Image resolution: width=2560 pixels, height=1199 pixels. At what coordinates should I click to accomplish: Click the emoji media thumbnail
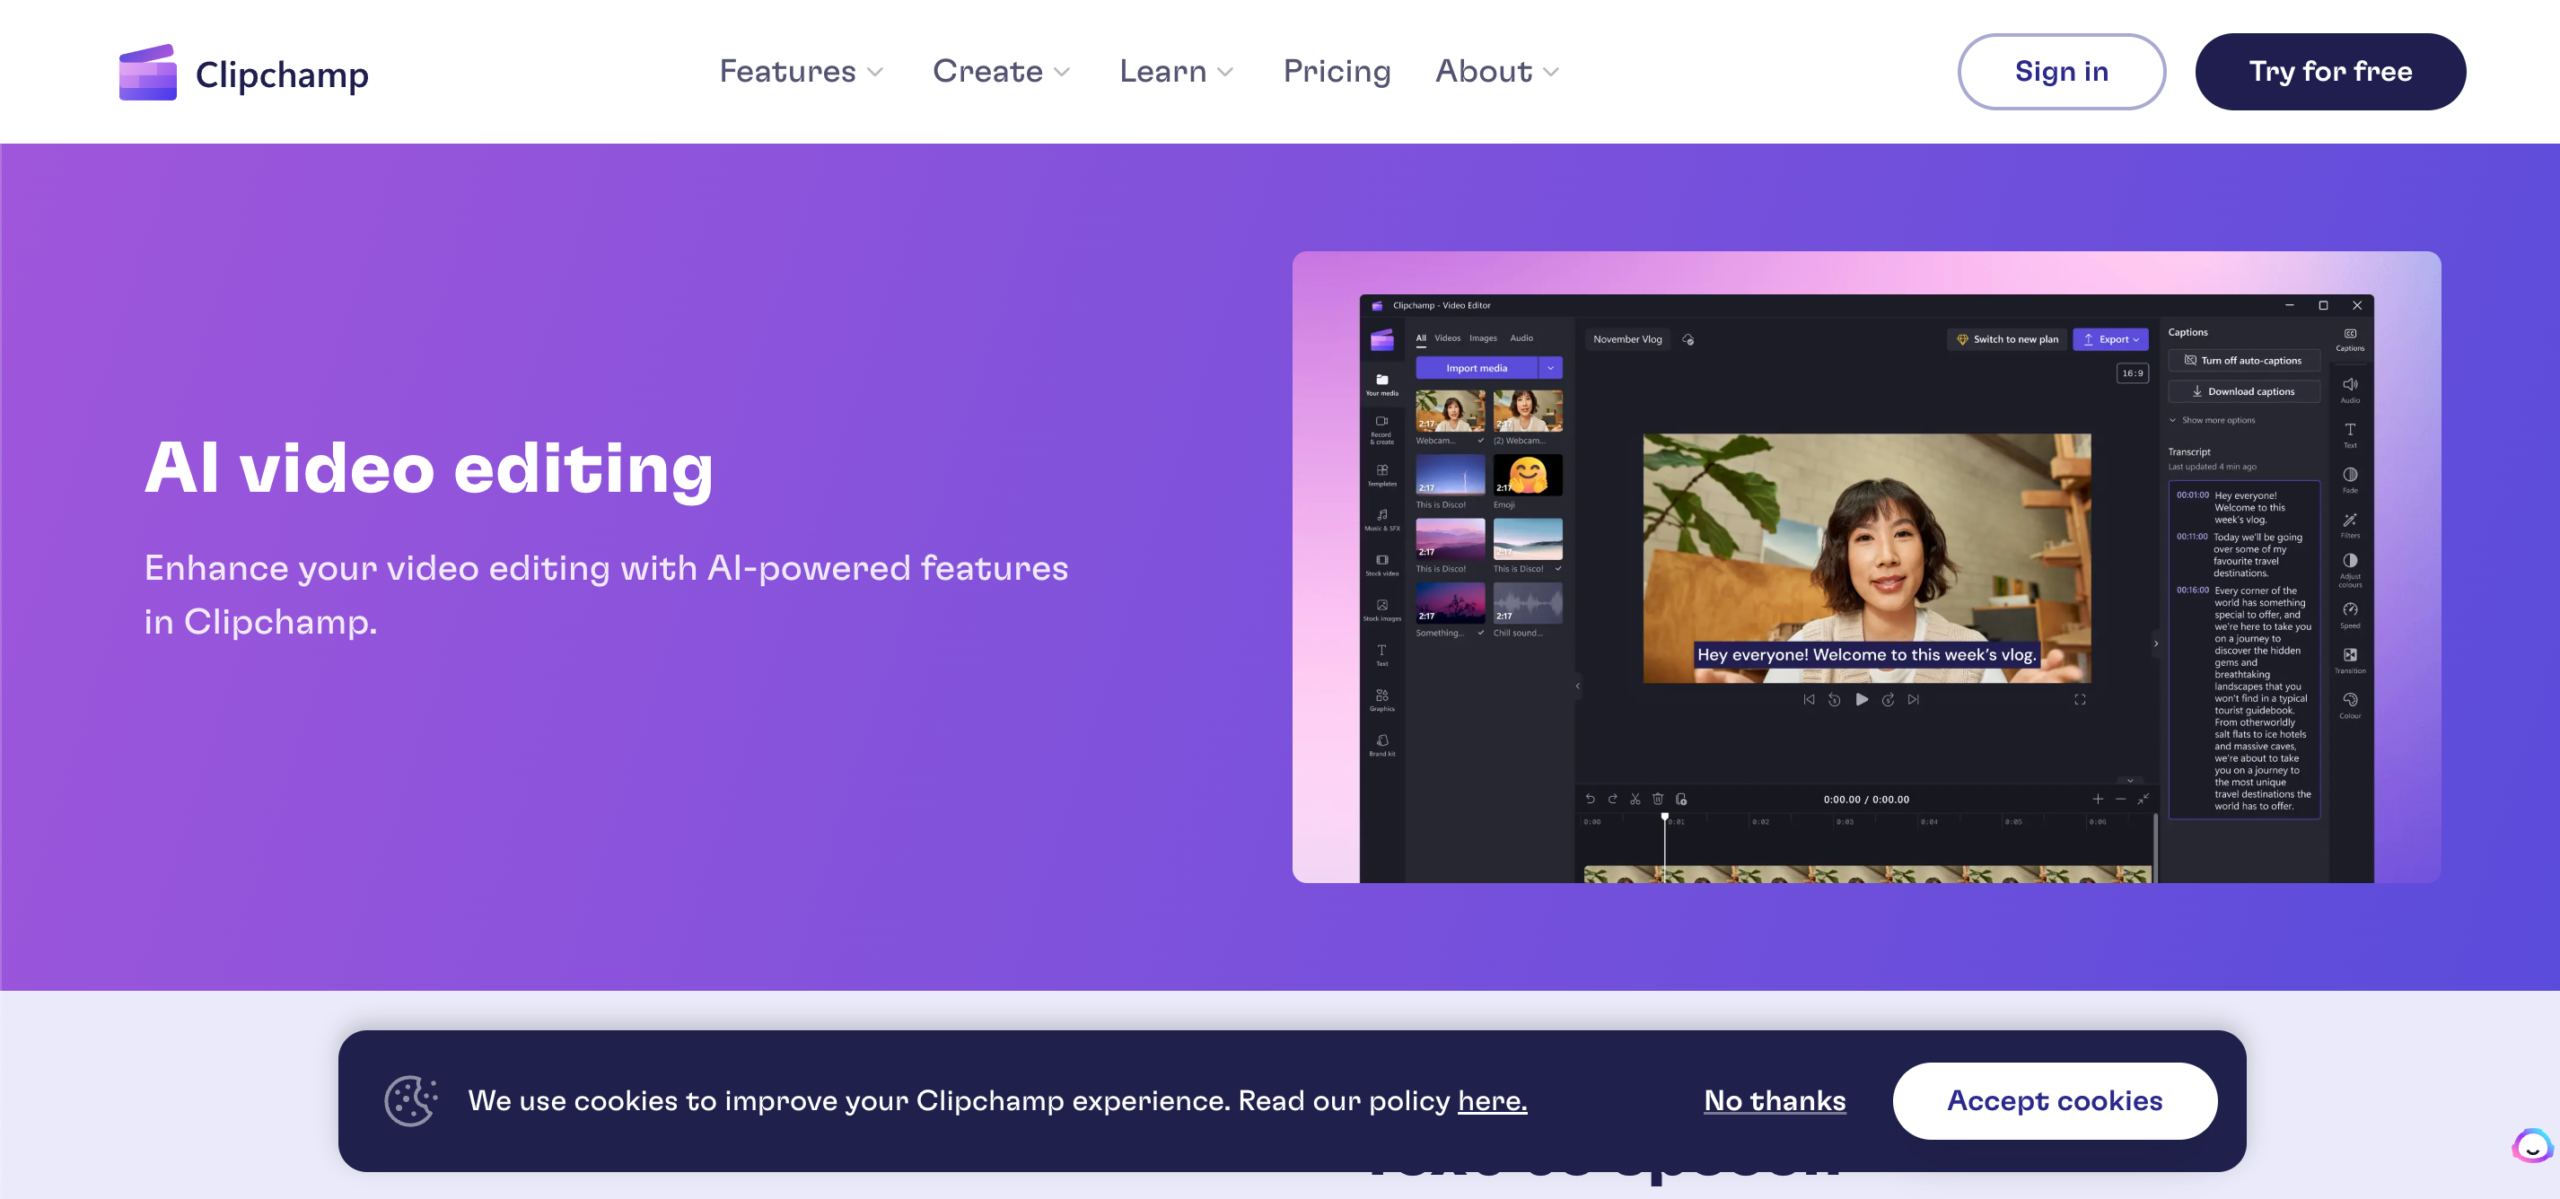click(1527, 475)
